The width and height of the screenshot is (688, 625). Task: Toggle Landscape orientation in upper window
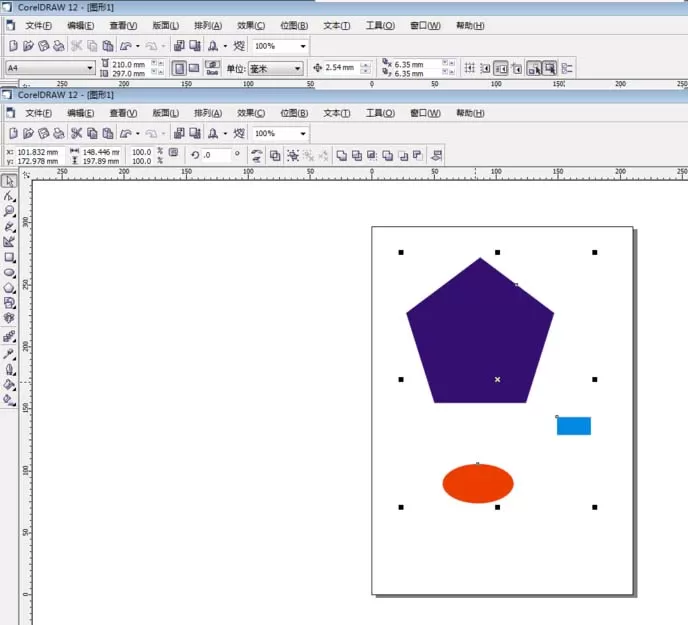[194, 68]
